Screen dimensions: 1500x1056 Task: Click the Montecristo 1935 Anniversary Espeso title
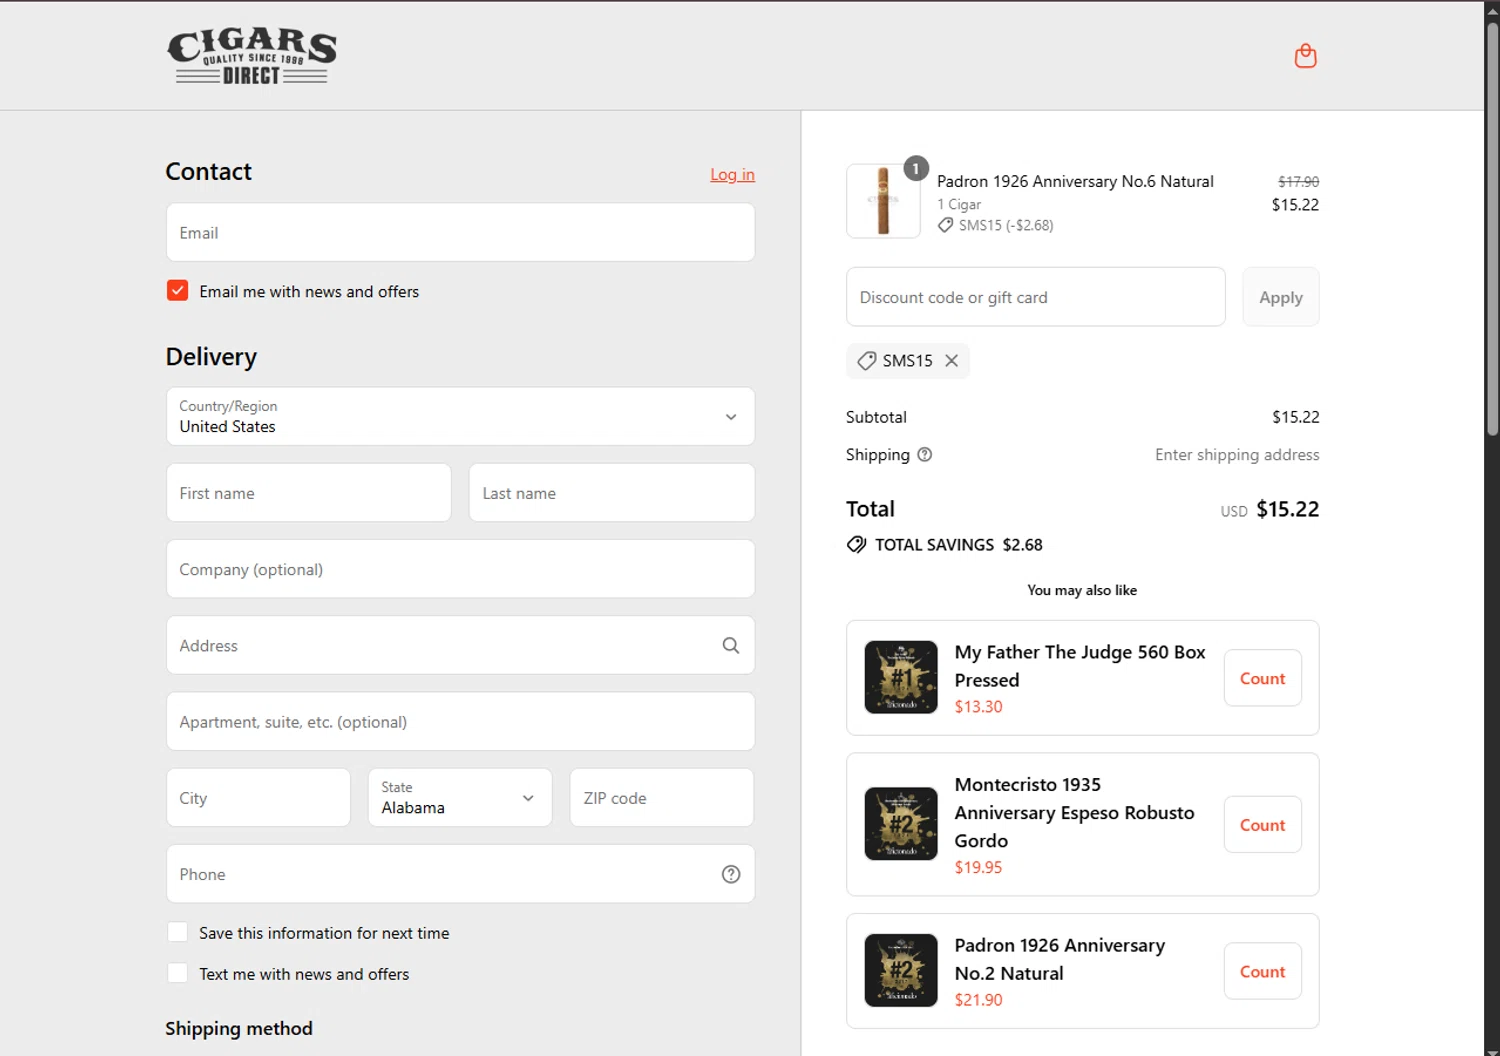click(x=1075, y=812)
